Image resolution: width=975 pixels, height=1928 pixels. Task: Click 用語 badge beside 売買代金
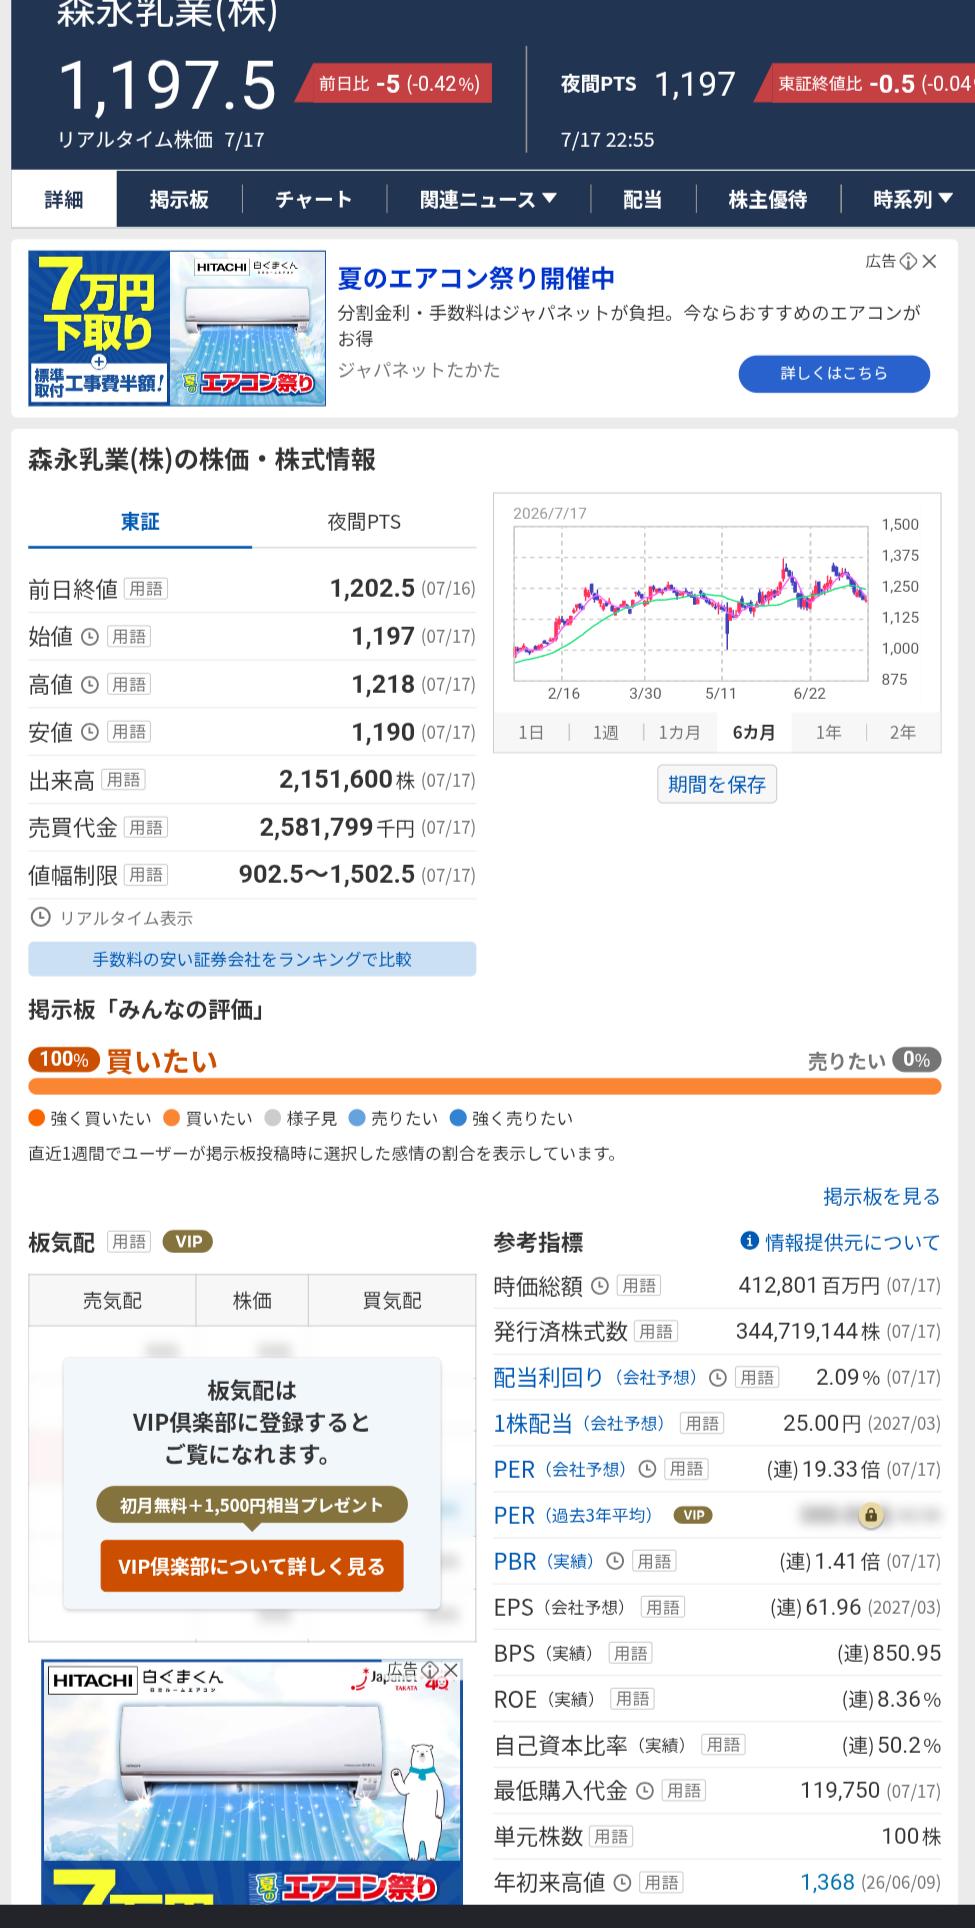click(x=145, y=827)
